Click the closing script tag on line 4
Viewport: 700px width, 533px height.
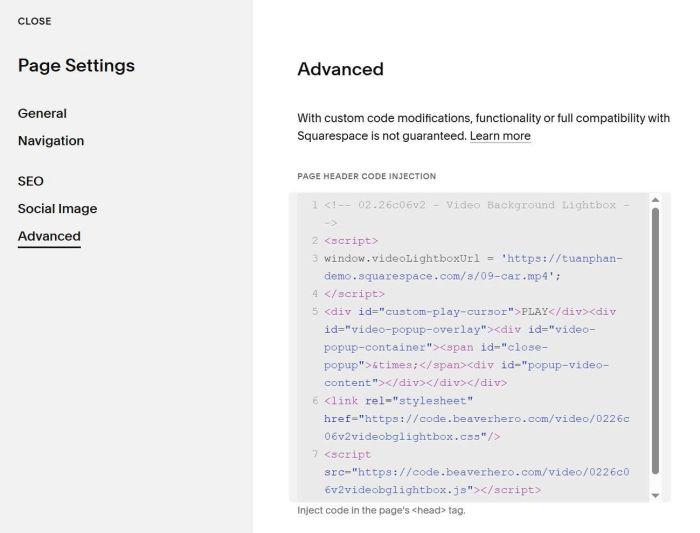(x=354, y=294)
